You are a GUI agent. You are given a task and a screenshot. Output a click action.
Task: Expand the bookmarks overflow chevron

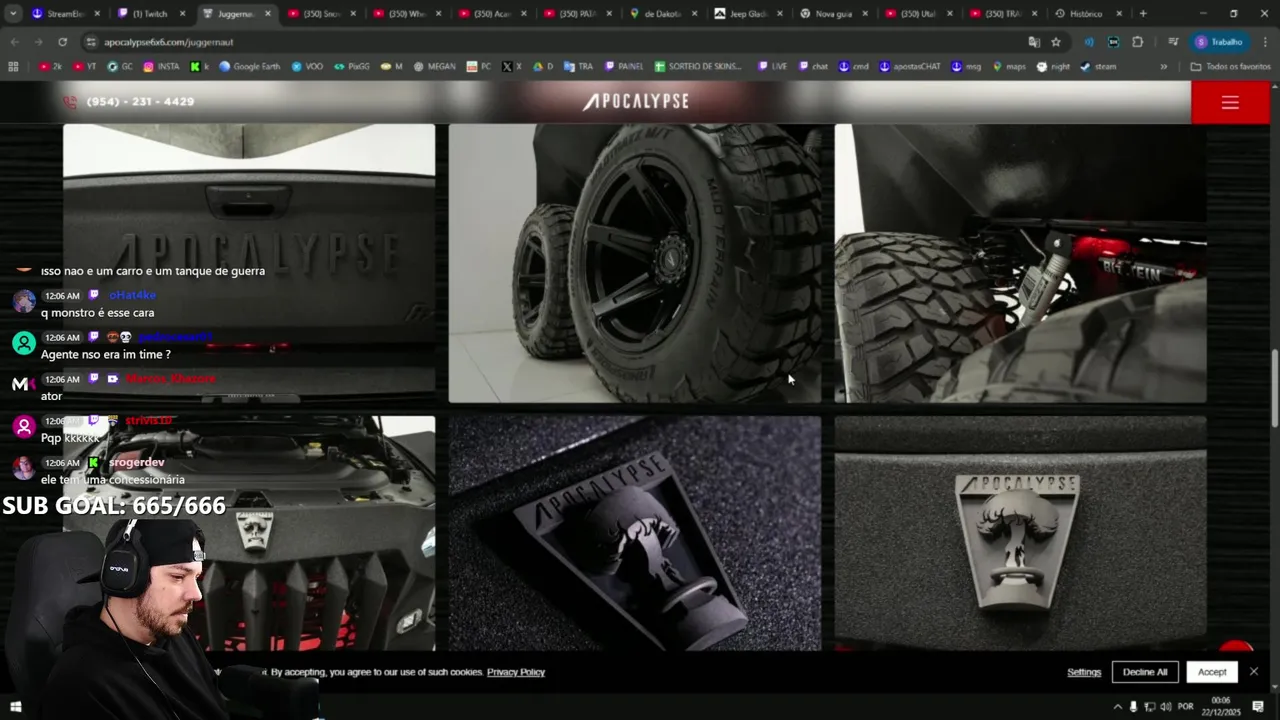(1163, 67)
